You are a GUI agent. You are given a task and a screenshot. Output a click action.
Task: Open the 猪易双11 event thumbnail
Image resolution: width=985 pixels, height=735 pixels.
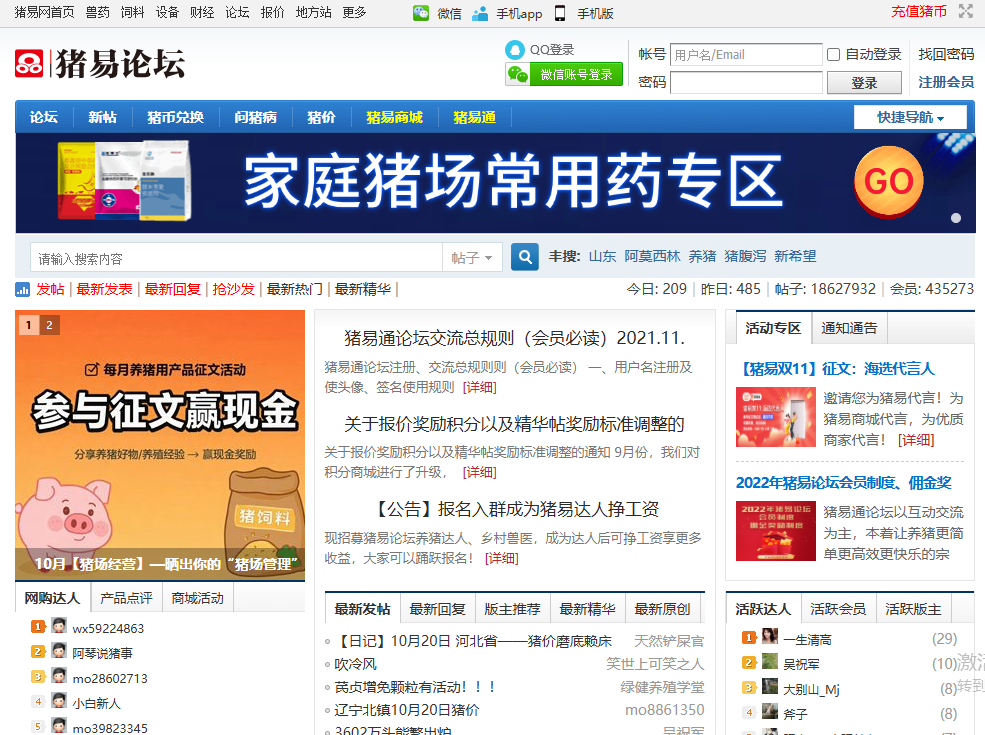point(775,417)
